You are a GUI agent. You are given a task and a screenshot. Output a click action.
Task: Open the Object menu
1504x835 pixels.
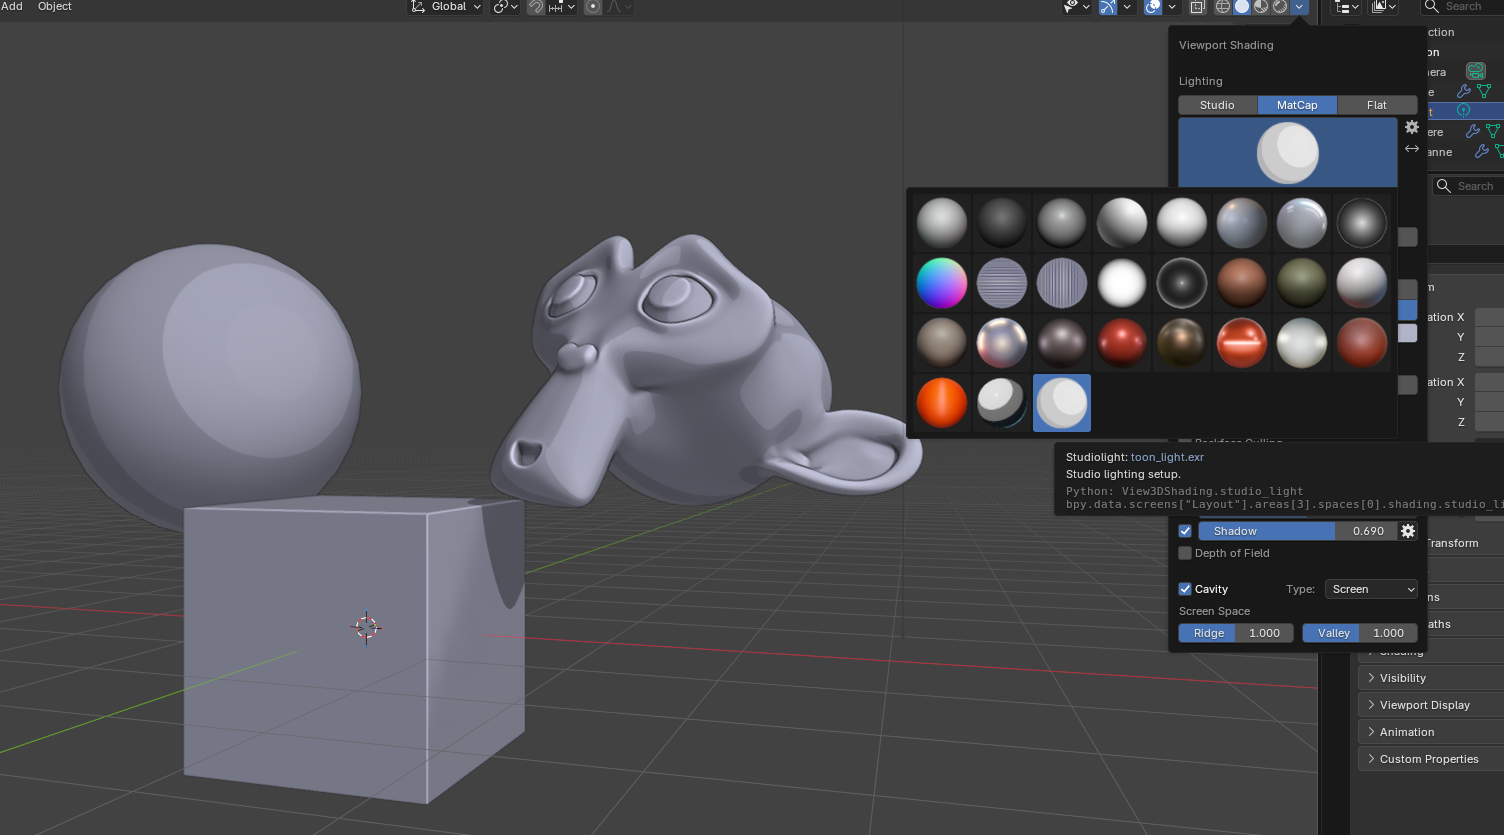click(55, 6)
